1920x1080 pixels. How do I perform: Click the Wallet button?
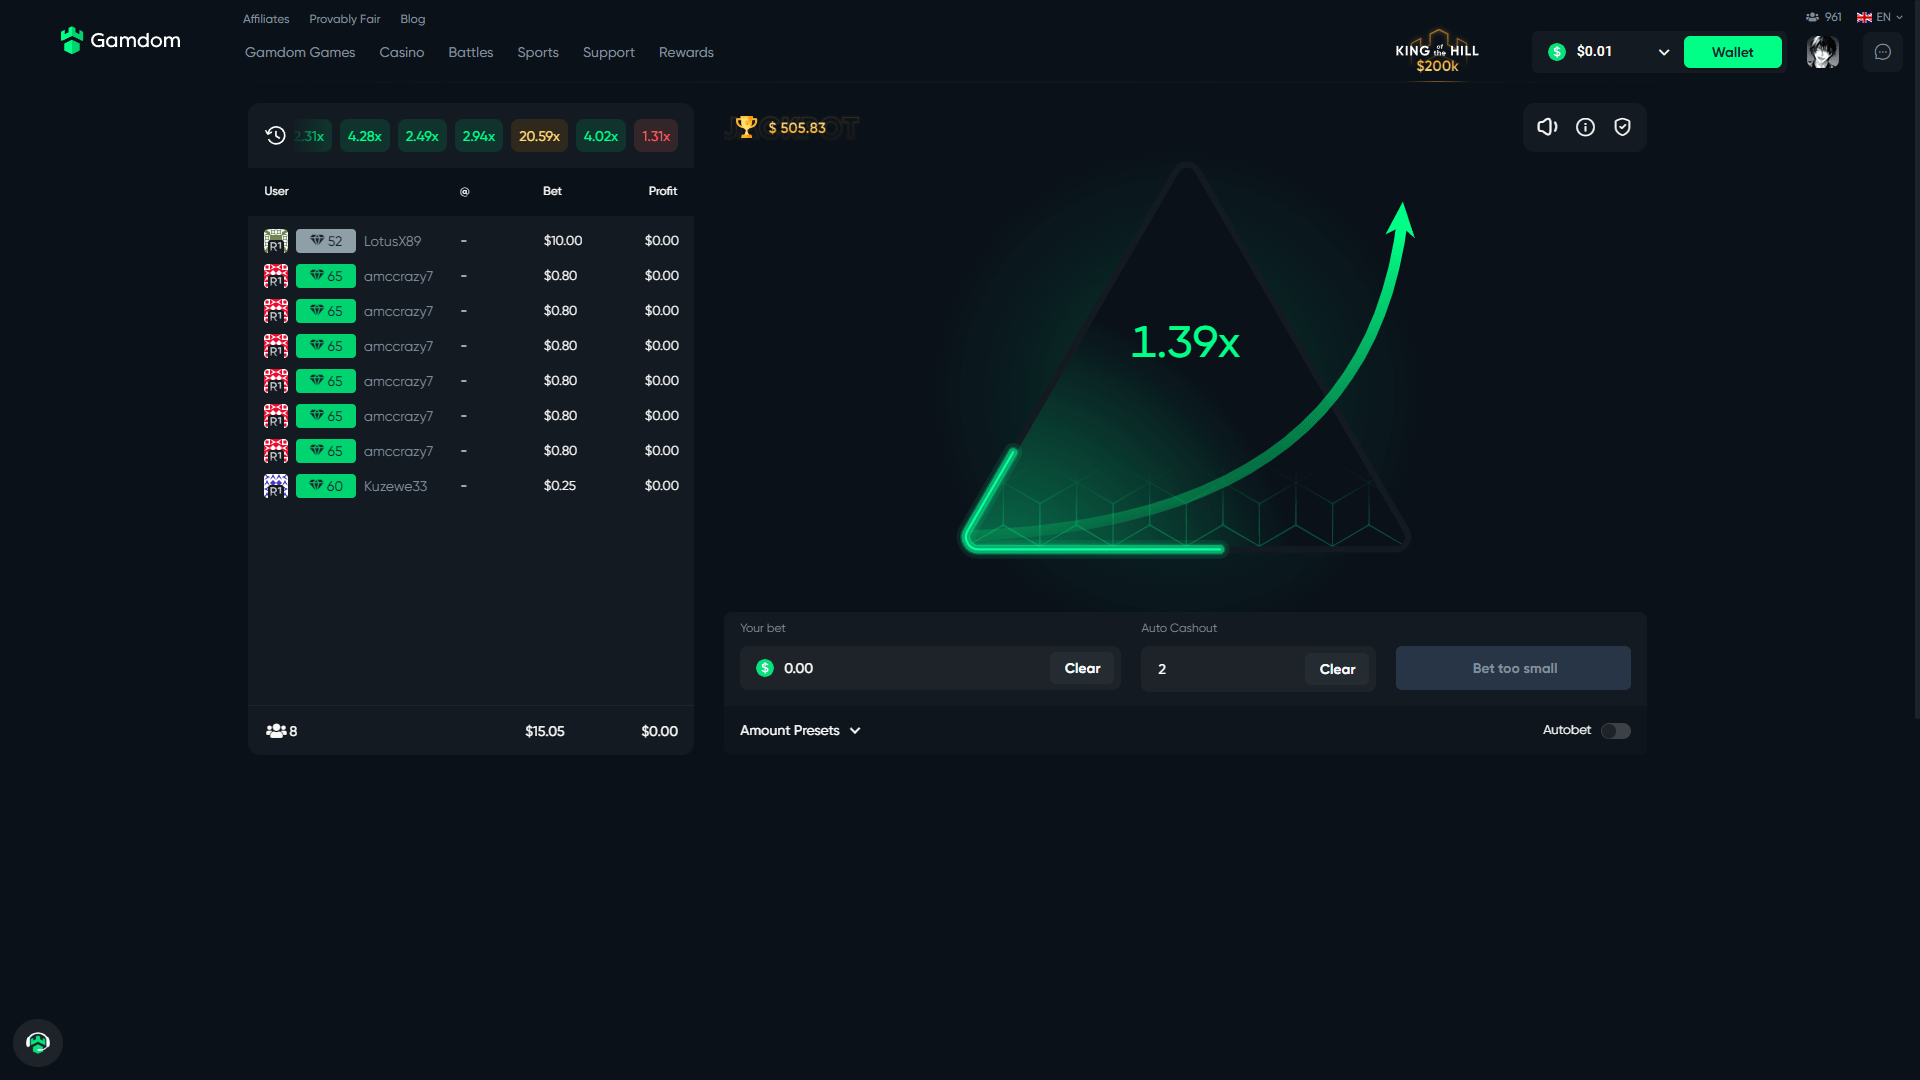tap(1733, 51)
